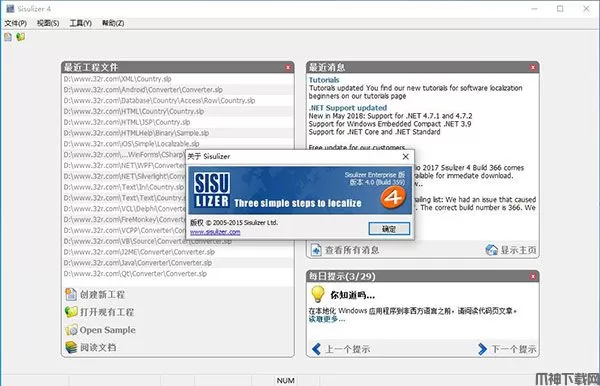600x386 pixels.
Task: Click the light bulb tip icon
Action: pyautogui.click(x=318, y=294)
